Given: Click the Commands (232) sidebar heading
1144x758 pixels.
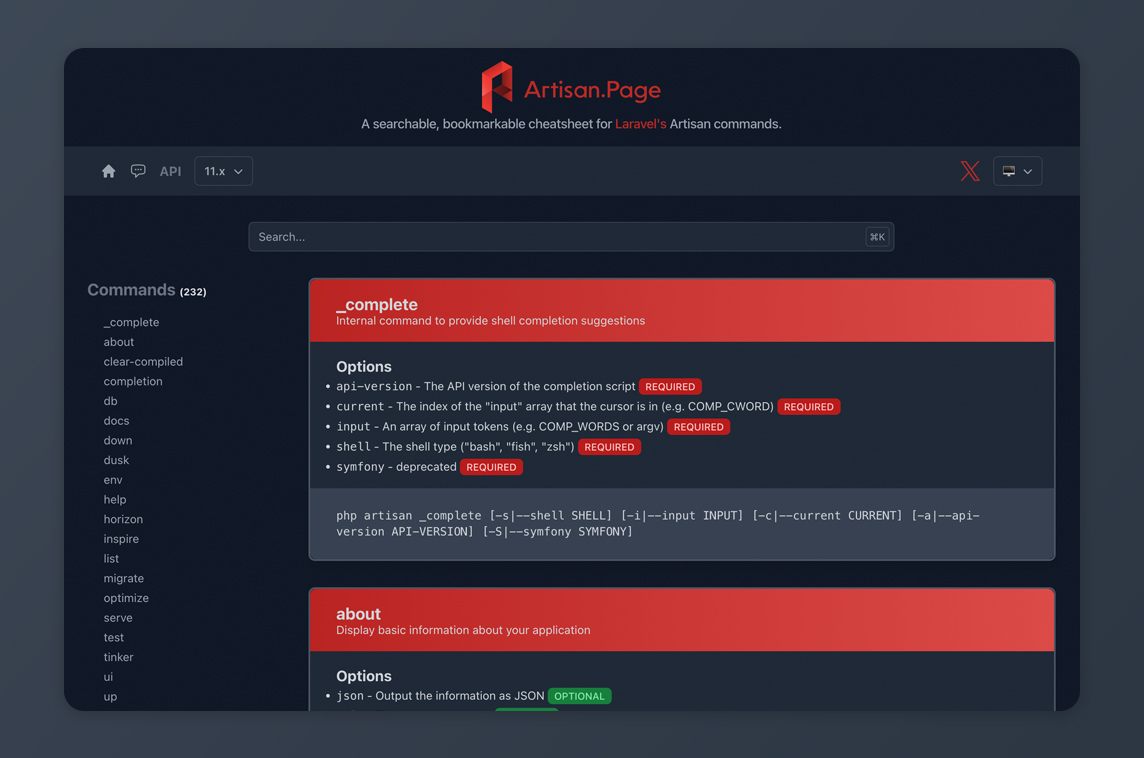Looking at the screenshot, I should point(147,290).
